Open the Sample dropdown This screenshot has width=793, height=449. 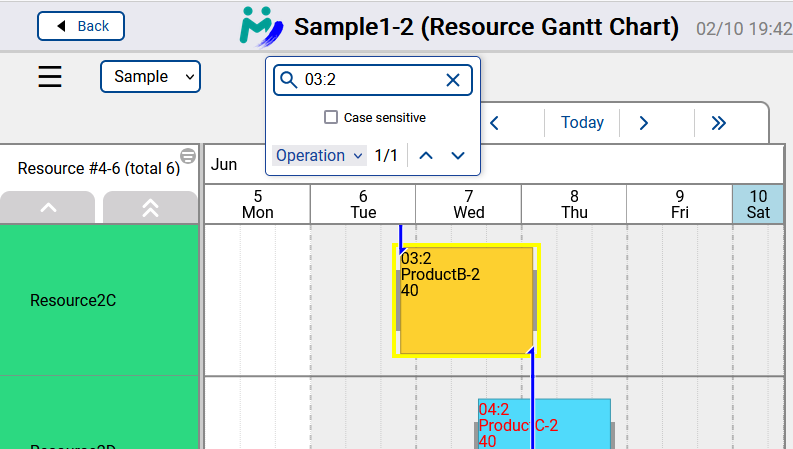tap(150, 77)
